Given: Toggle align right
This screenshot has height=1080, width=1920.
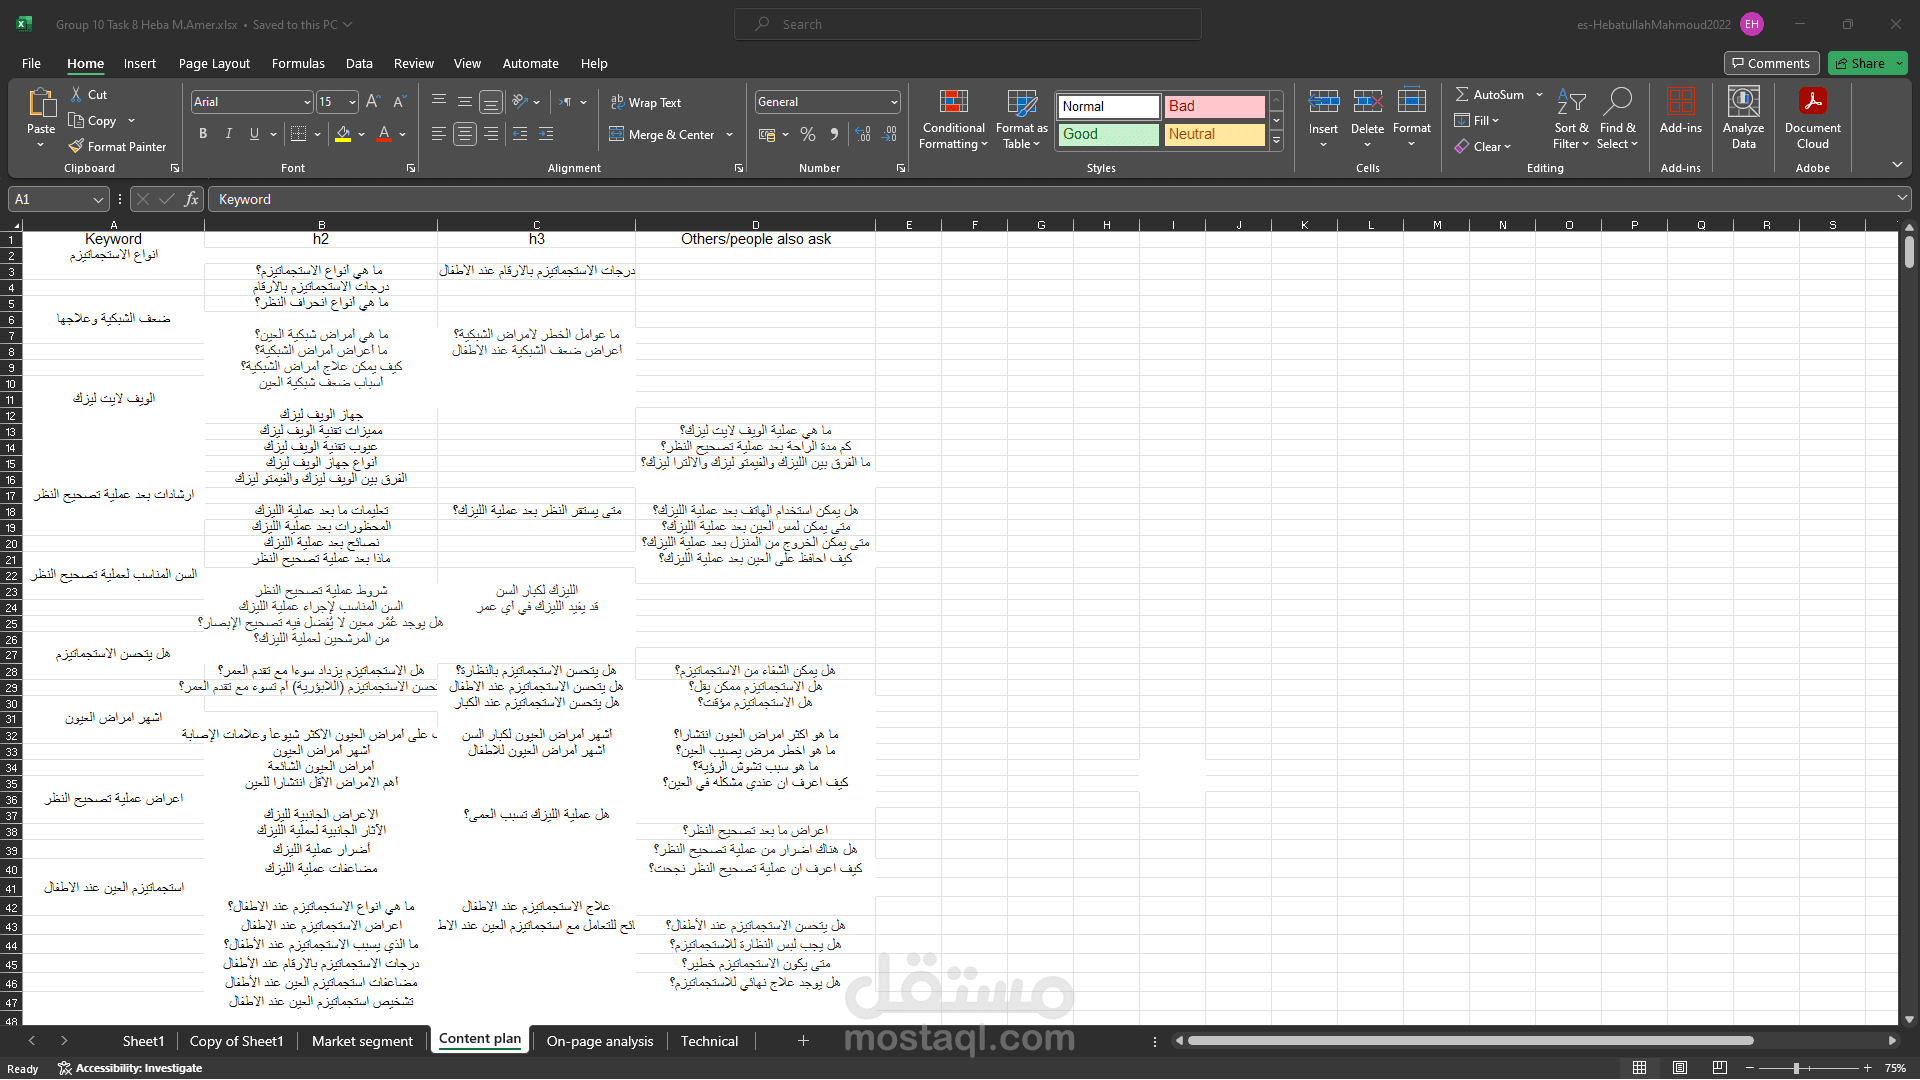Looking at the screenshot, I should point(491,134).
